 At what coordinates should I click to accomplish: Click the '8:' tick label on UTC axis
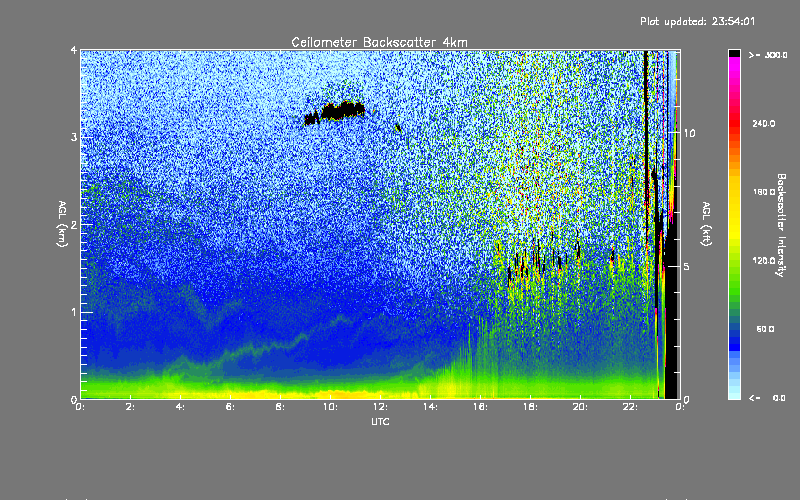pyautogui.click(x=281, y=407)
